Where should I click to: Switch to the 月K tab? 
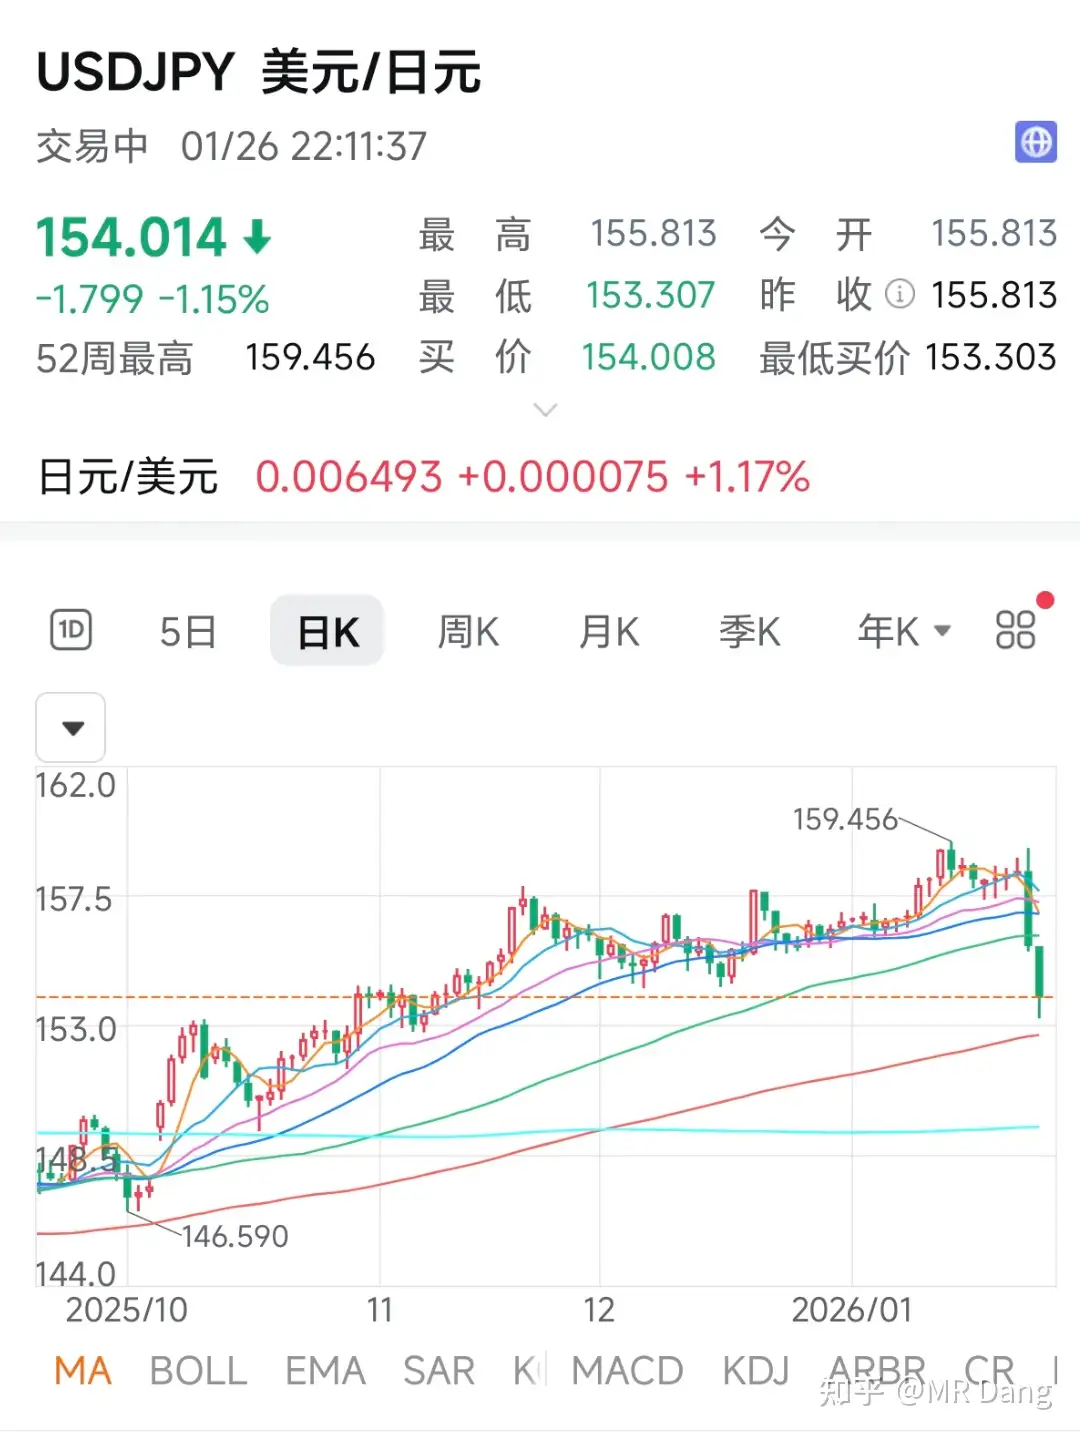[608, 630]
